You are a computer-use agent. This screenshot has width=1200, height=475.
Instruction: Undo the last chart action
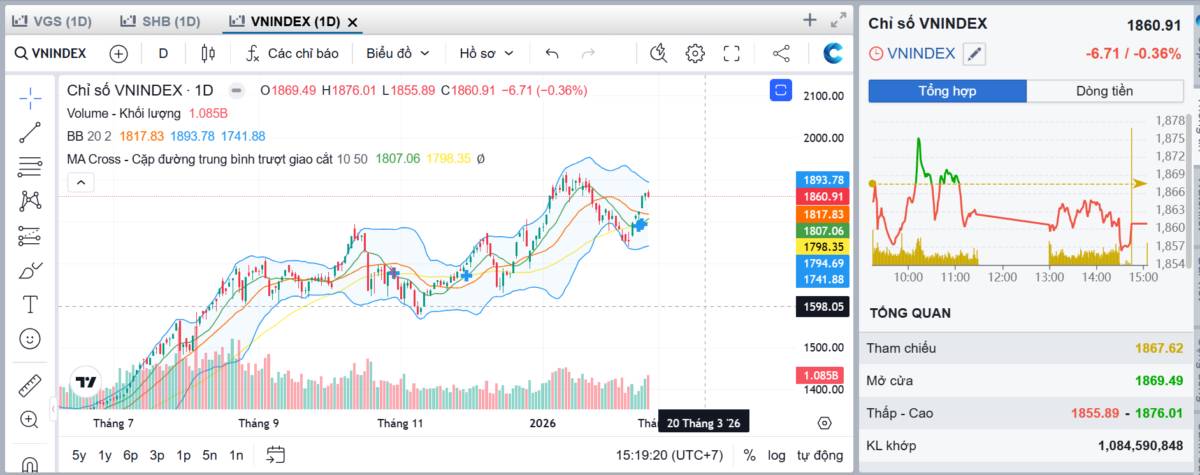(552, 54)
